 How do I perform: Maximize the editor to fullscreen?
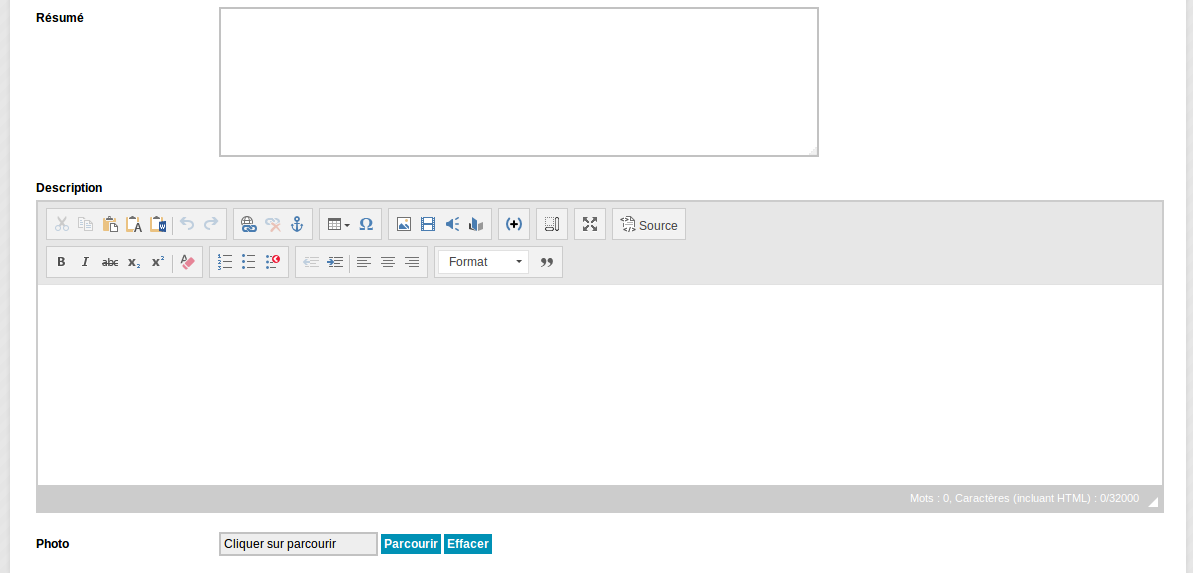[x=590, y=224]
